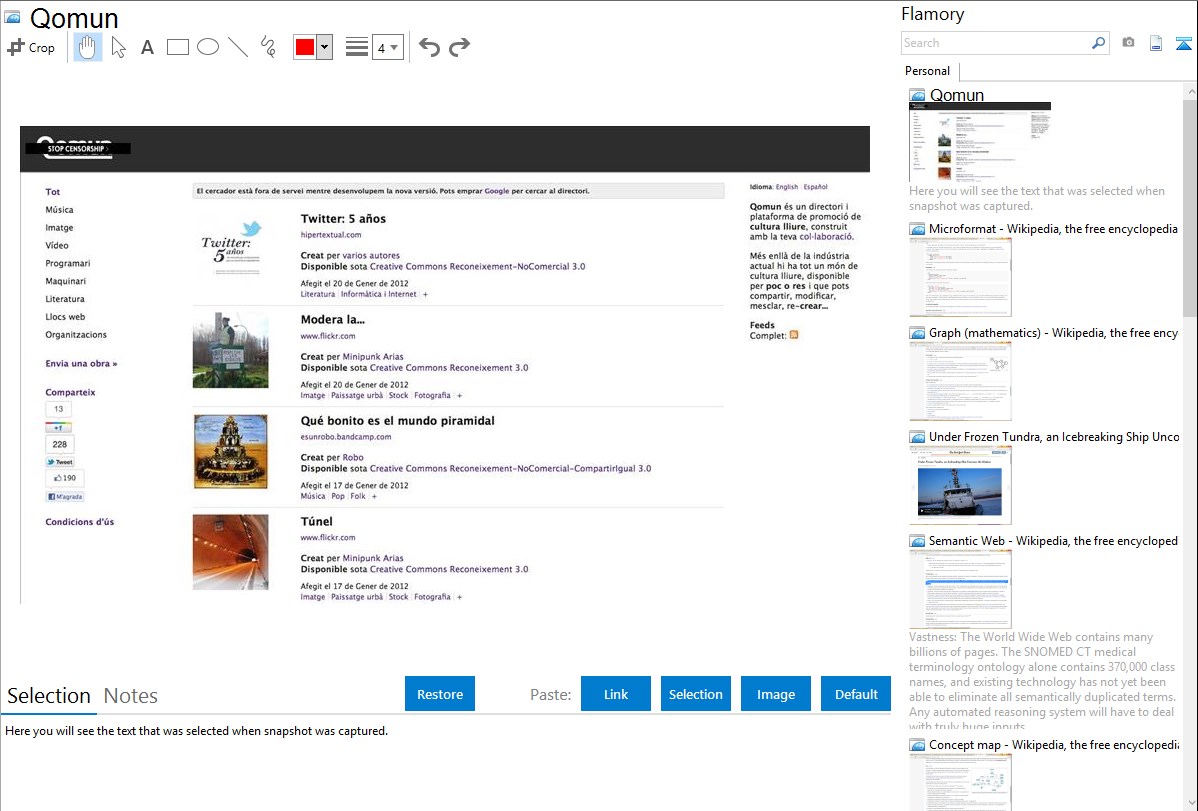Click the icon beside Under Frozen Tundra entry
This screenshot has width=1198, height=811.
[917, 437]
